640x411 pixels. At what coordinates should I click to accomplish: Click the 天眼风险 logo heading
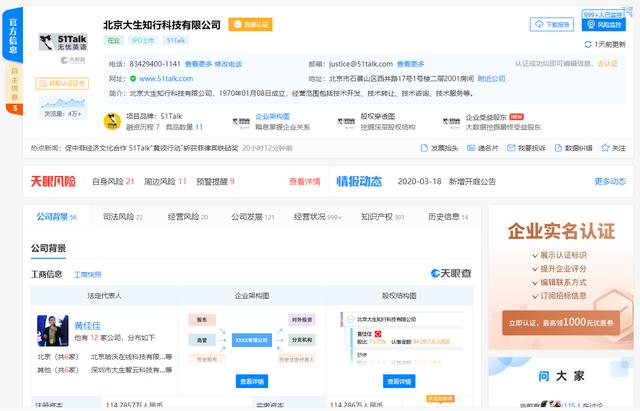point(53,181)
